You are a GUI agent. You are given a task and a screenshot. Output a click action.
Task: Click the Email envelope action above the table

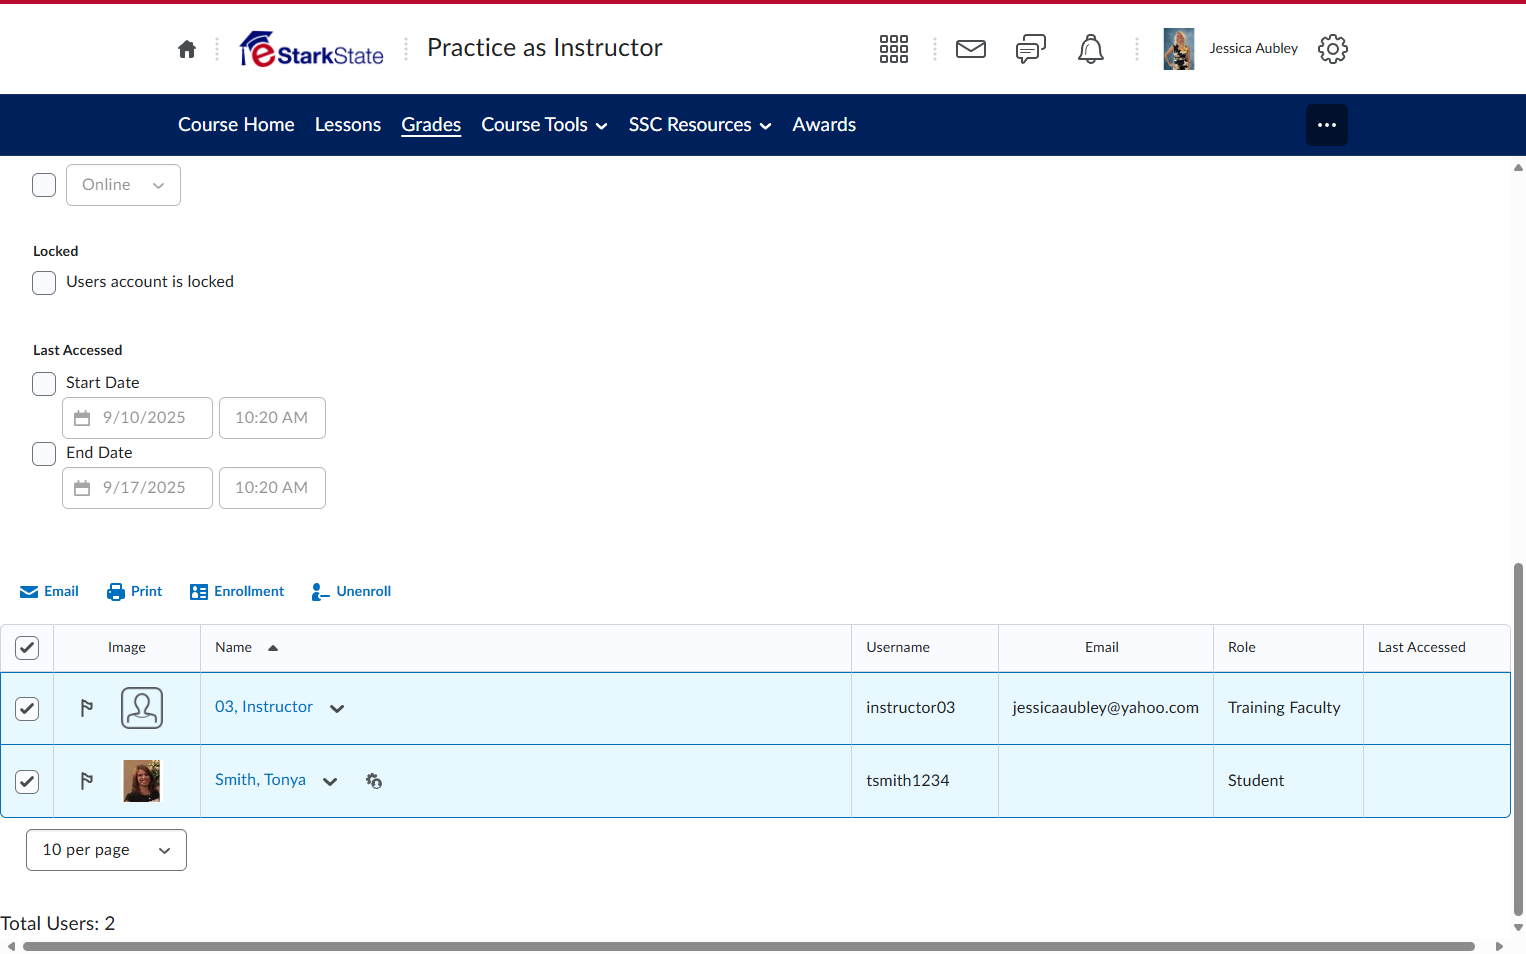(x=49, y=592)
